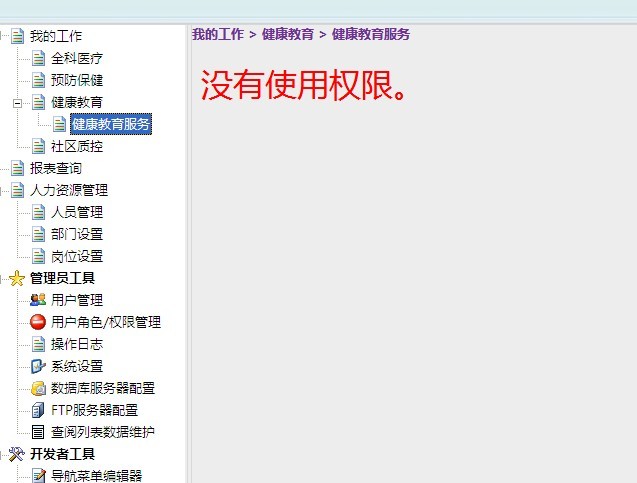This screenshot has width=637, height=483.
Task: Click the page icon next to 全科医疗
Action: click(39, 58)
